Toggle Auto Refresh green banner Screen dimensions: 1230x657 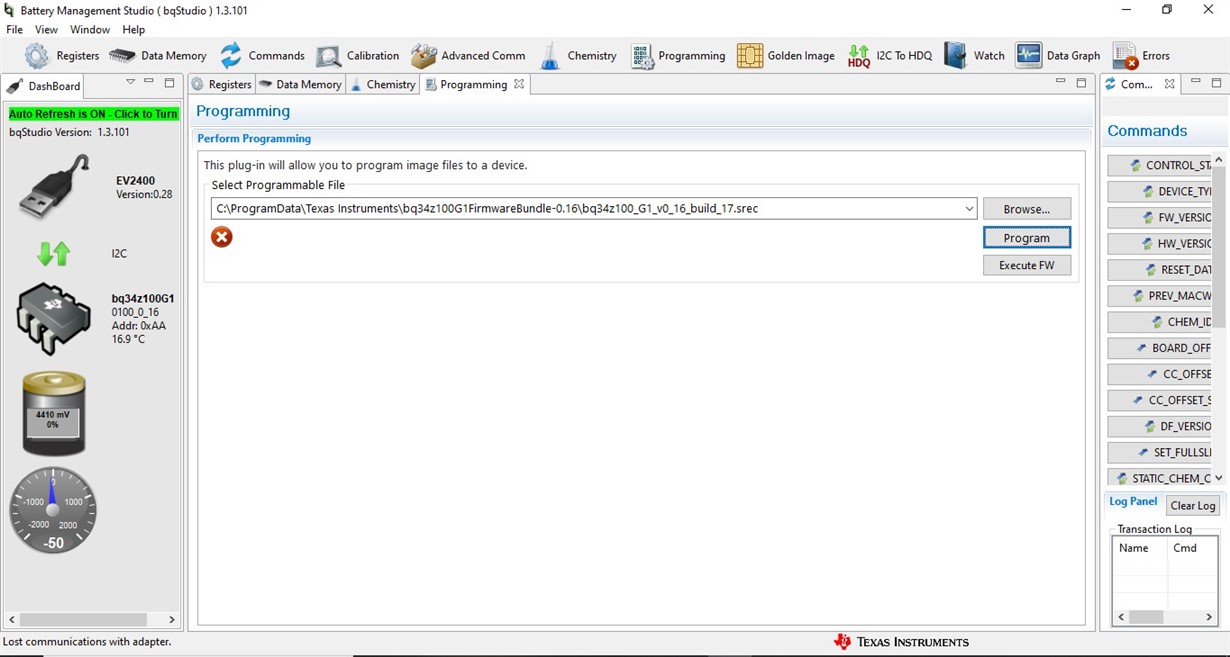coord(93,114)
